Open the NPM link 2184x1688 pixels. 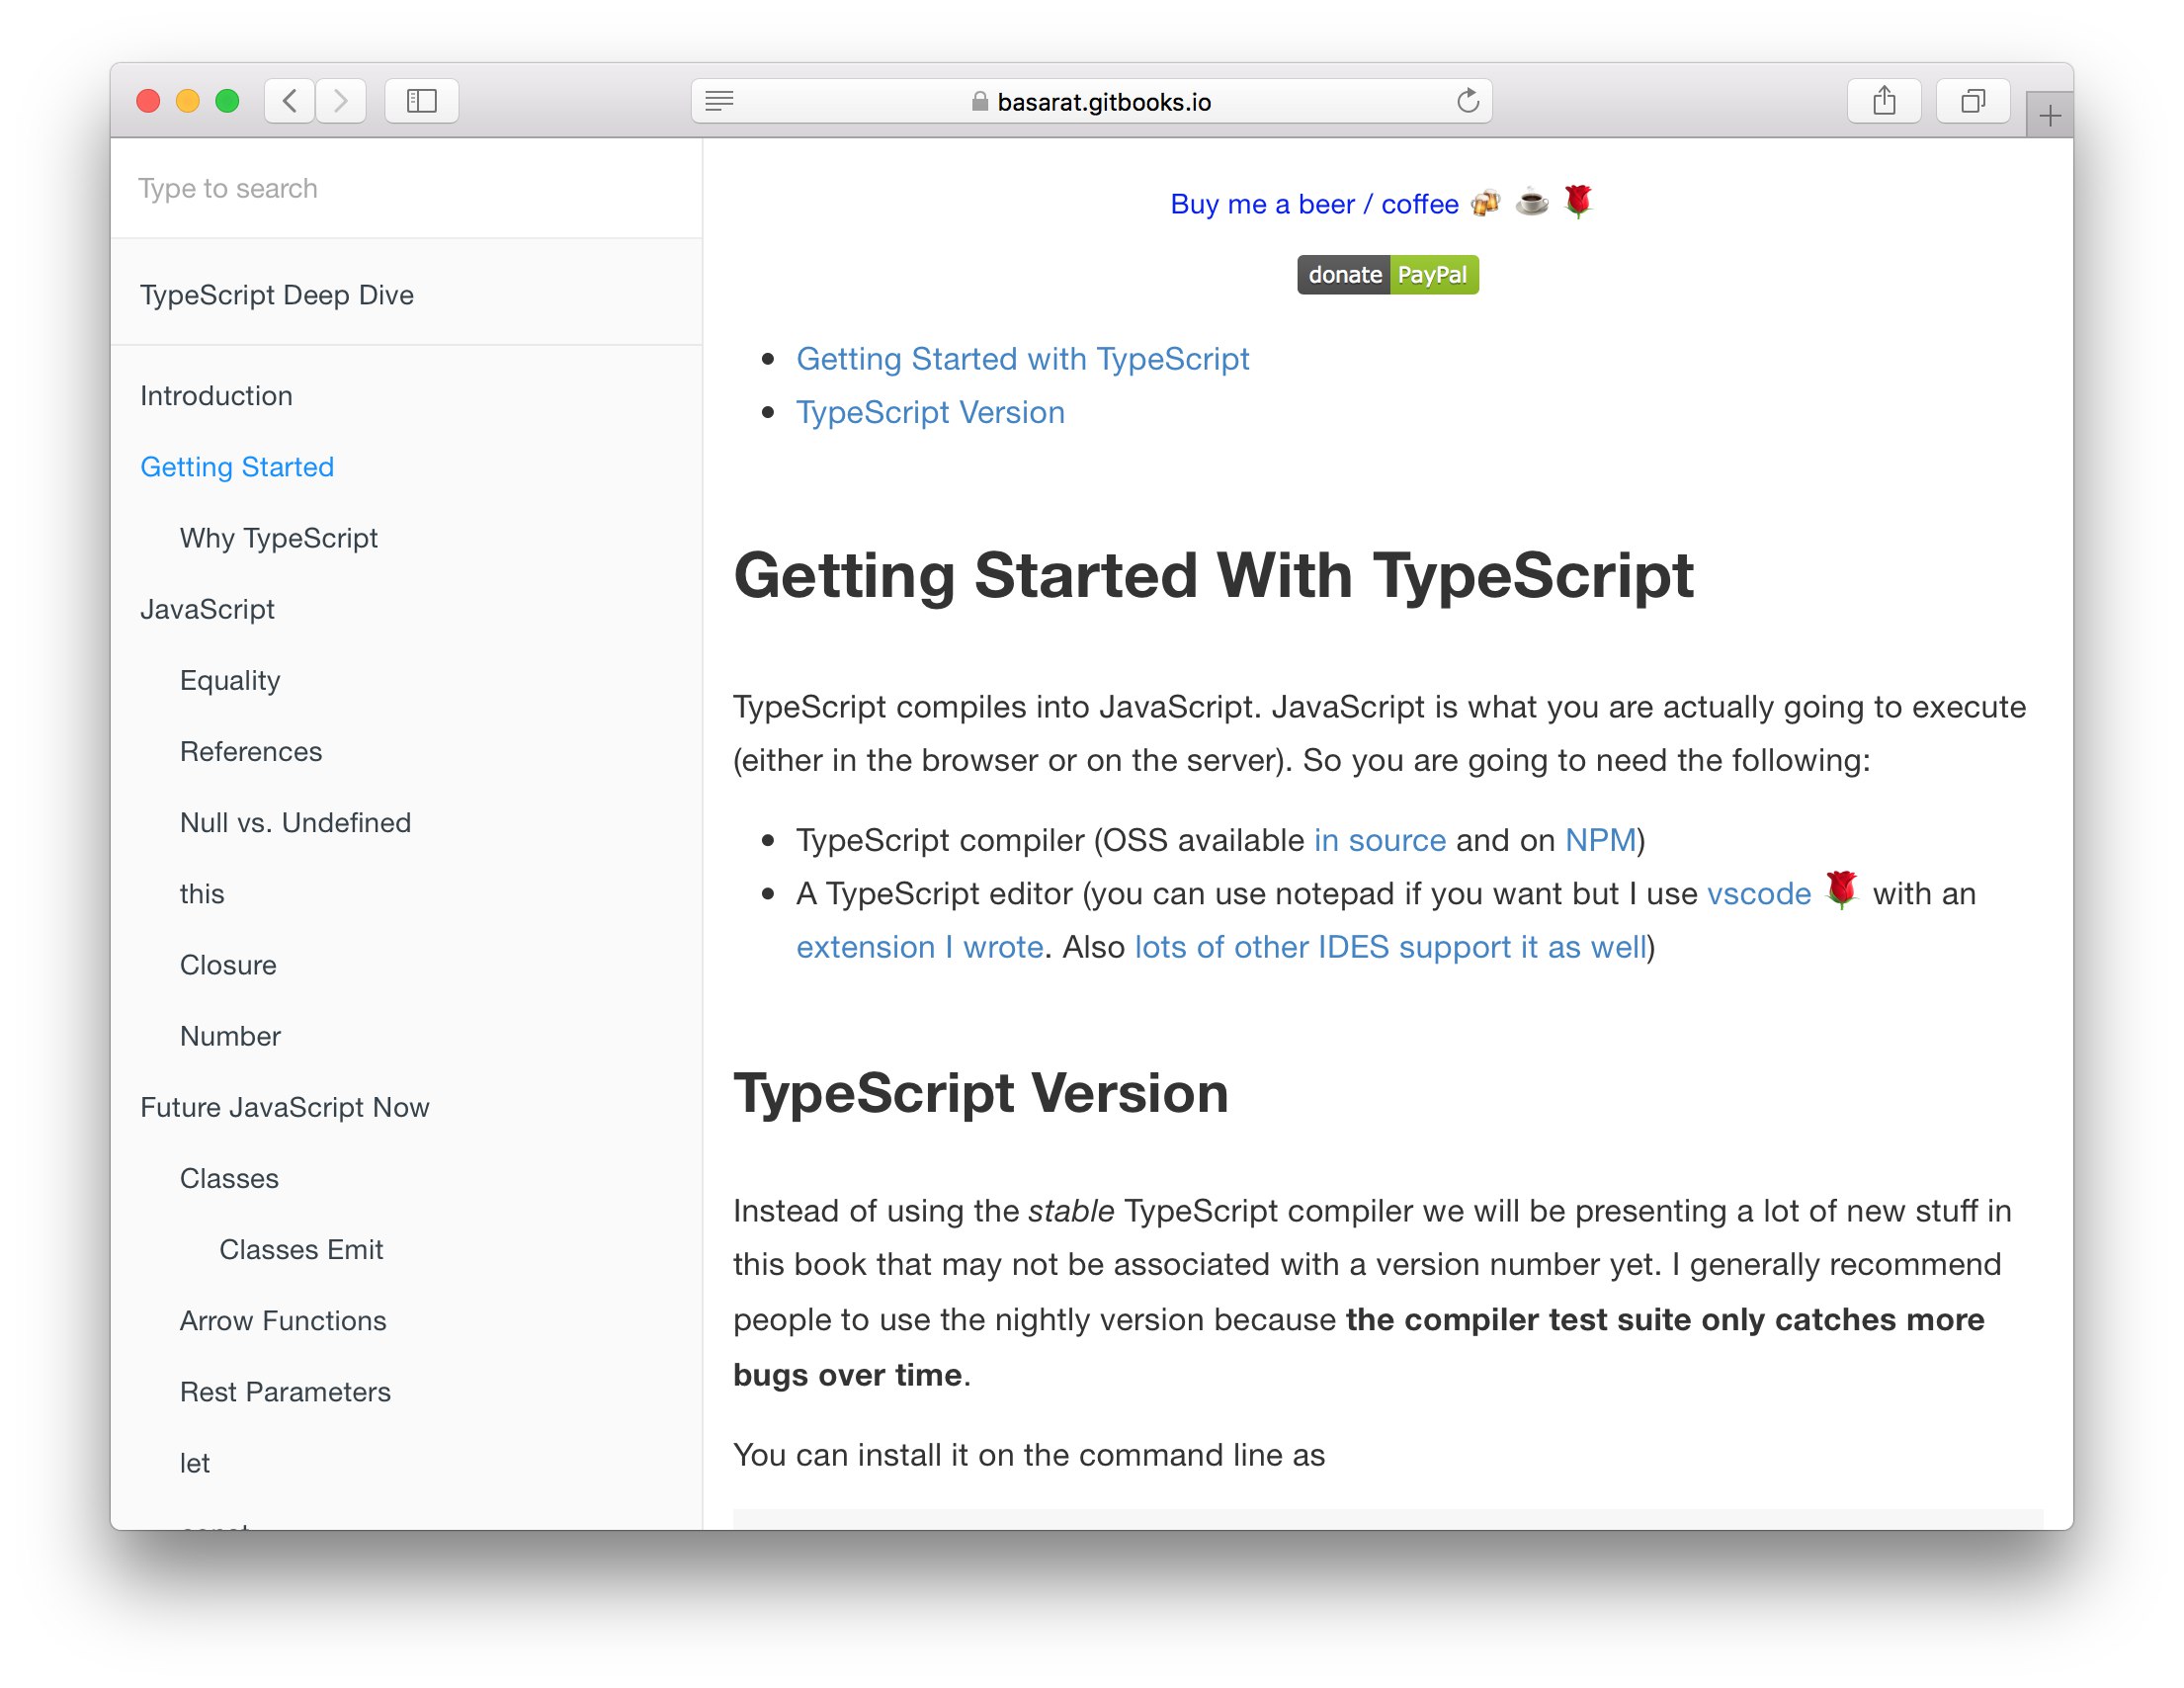pyautogui.click(x=1600, y=840)
